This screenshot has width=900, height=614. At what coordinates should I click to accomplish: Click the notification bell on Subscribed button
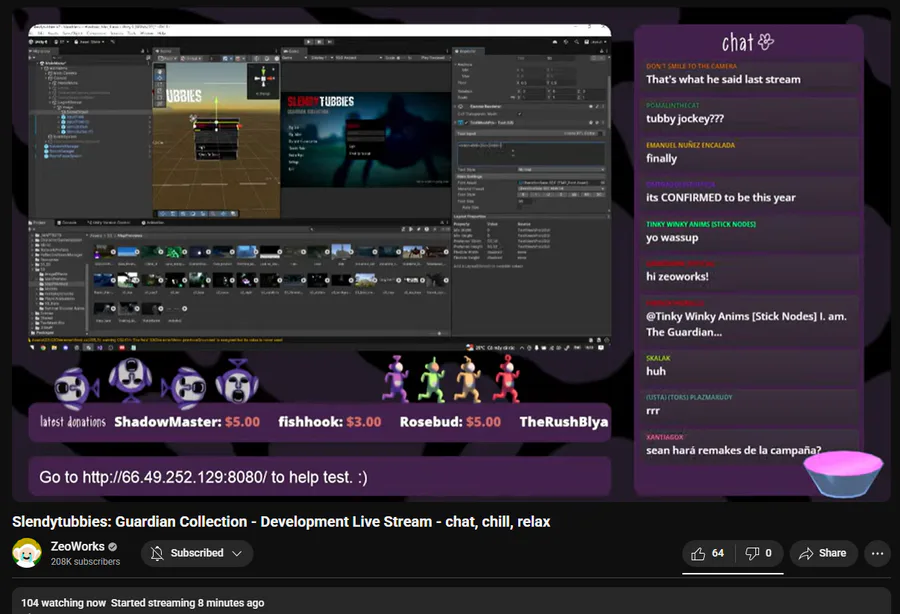[157, 553]
